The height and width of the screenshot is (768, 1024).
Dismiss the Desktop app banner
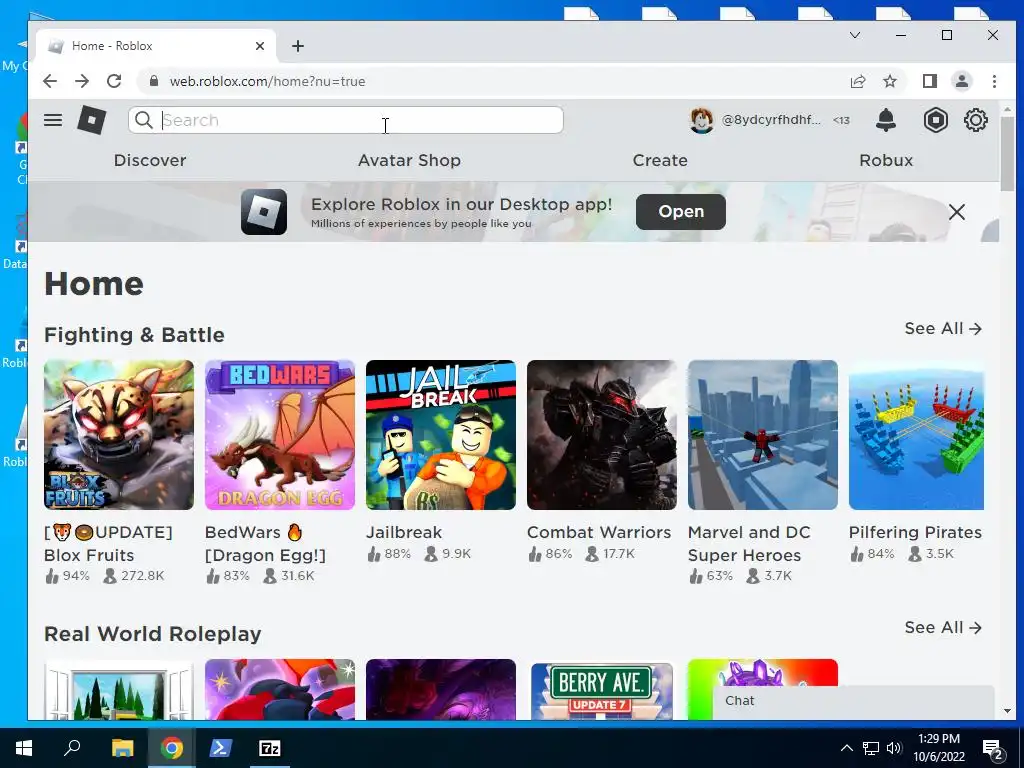click(x=957, y=212)
